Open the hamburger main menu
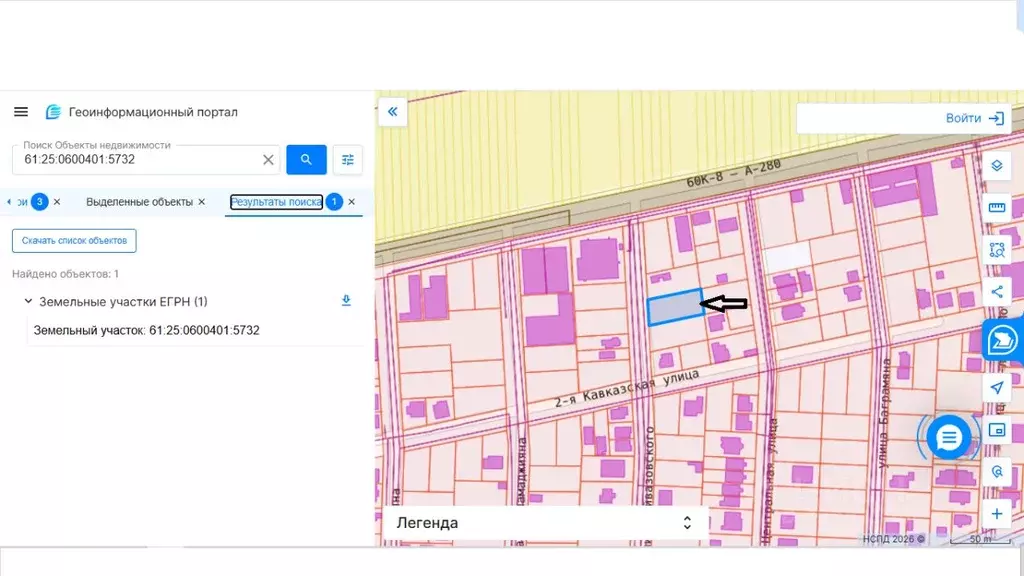This screenshot has width=1024, height=576. 21,112
